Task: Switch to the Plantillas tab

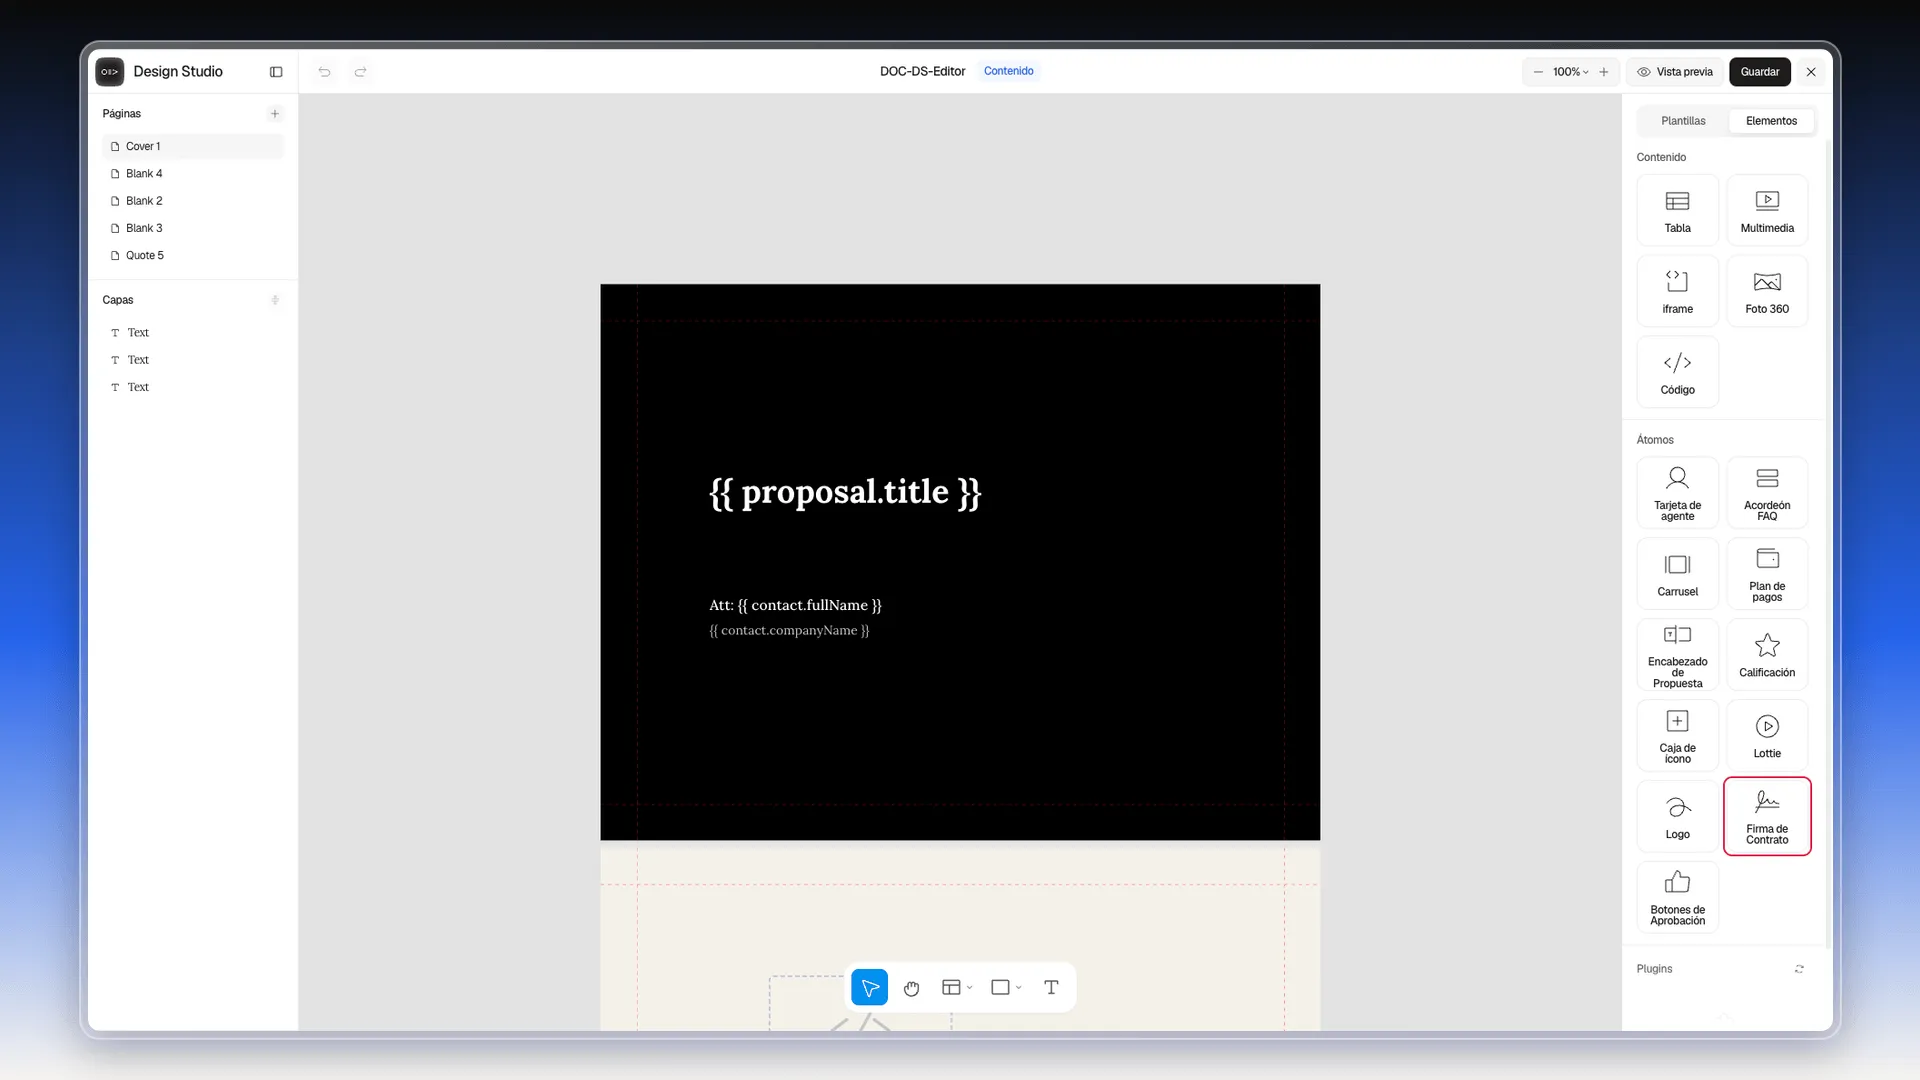Action: pos(1683,121)
